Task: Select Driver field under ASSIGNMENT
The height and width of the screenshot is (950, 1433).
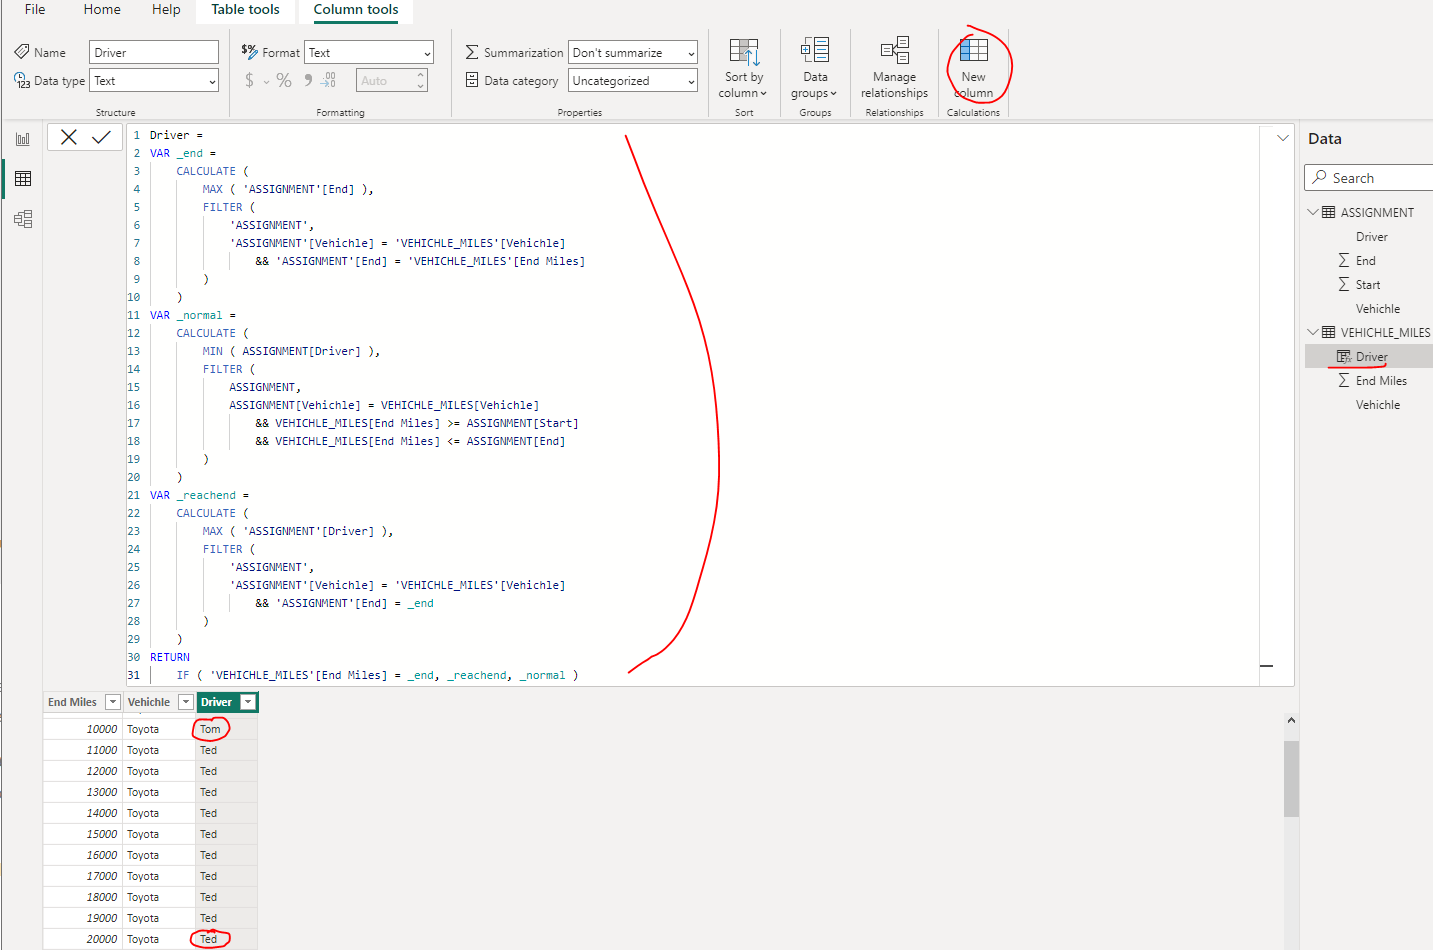Action: [x=1371, y=236]
